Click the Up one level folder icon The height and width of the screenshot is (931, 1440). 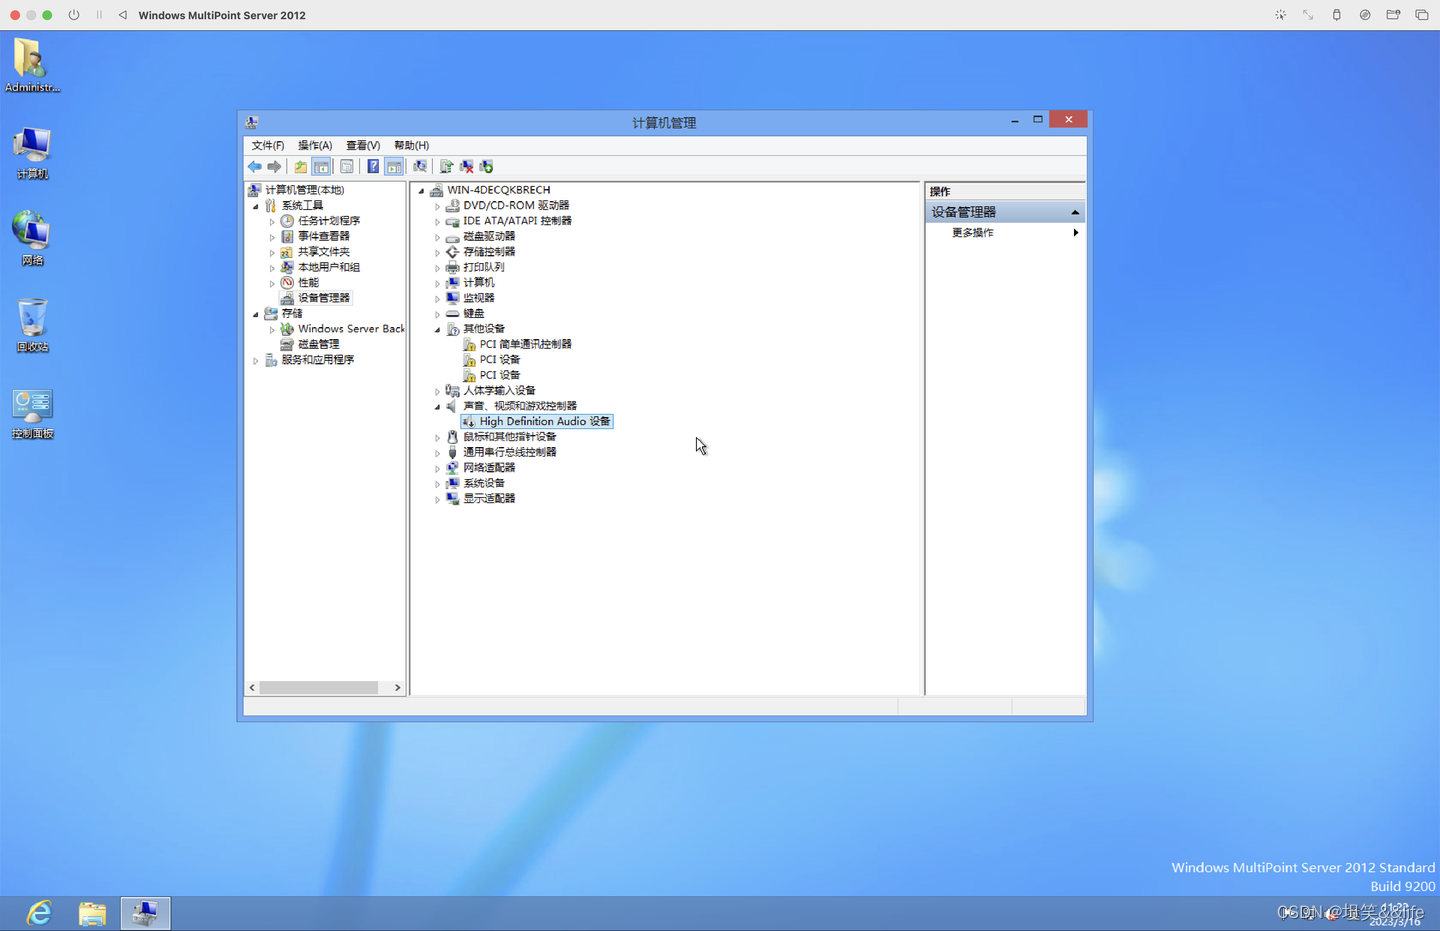point(300,167)
